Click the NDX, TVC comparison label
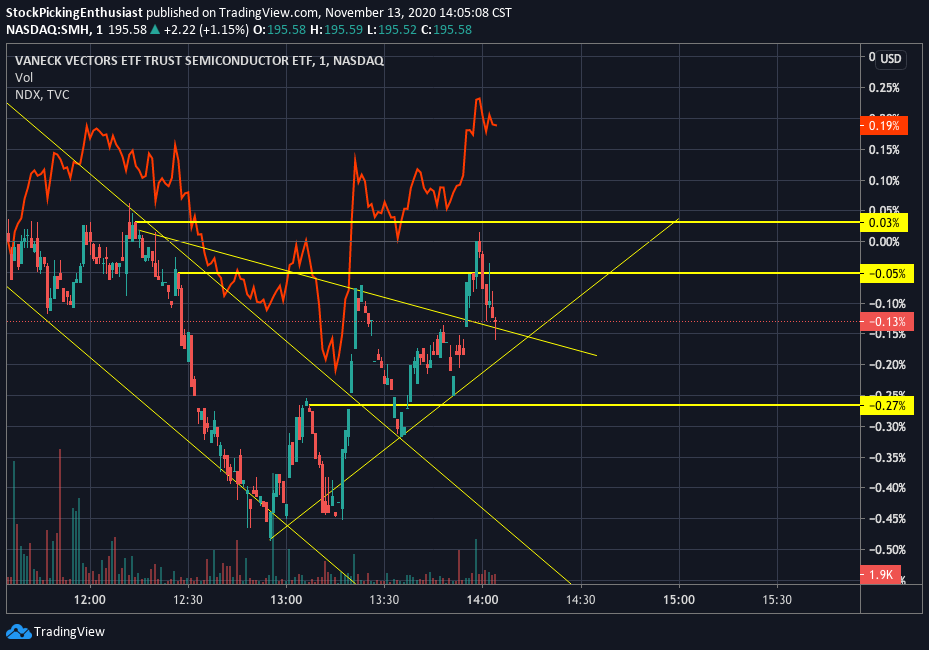The height and width of the screenshot is (650, 929). (42, 95)
